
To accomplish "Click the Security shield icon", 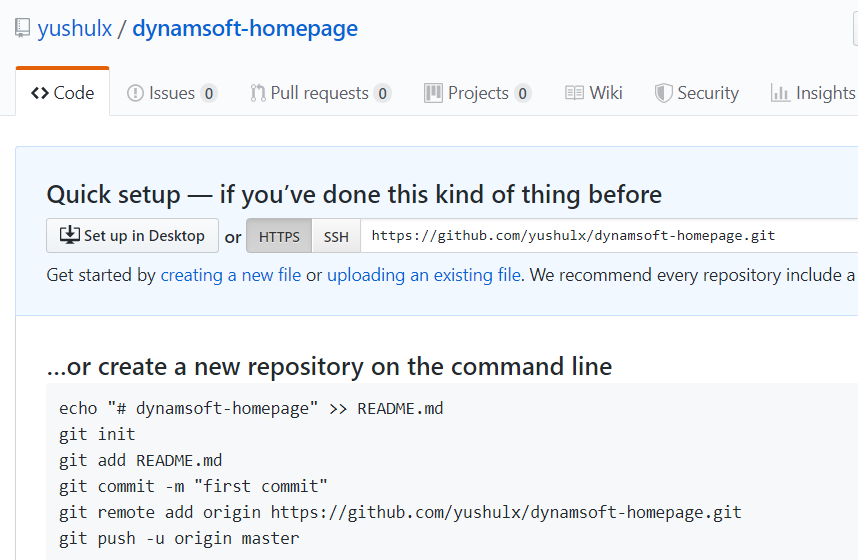I will coord(663,93).
